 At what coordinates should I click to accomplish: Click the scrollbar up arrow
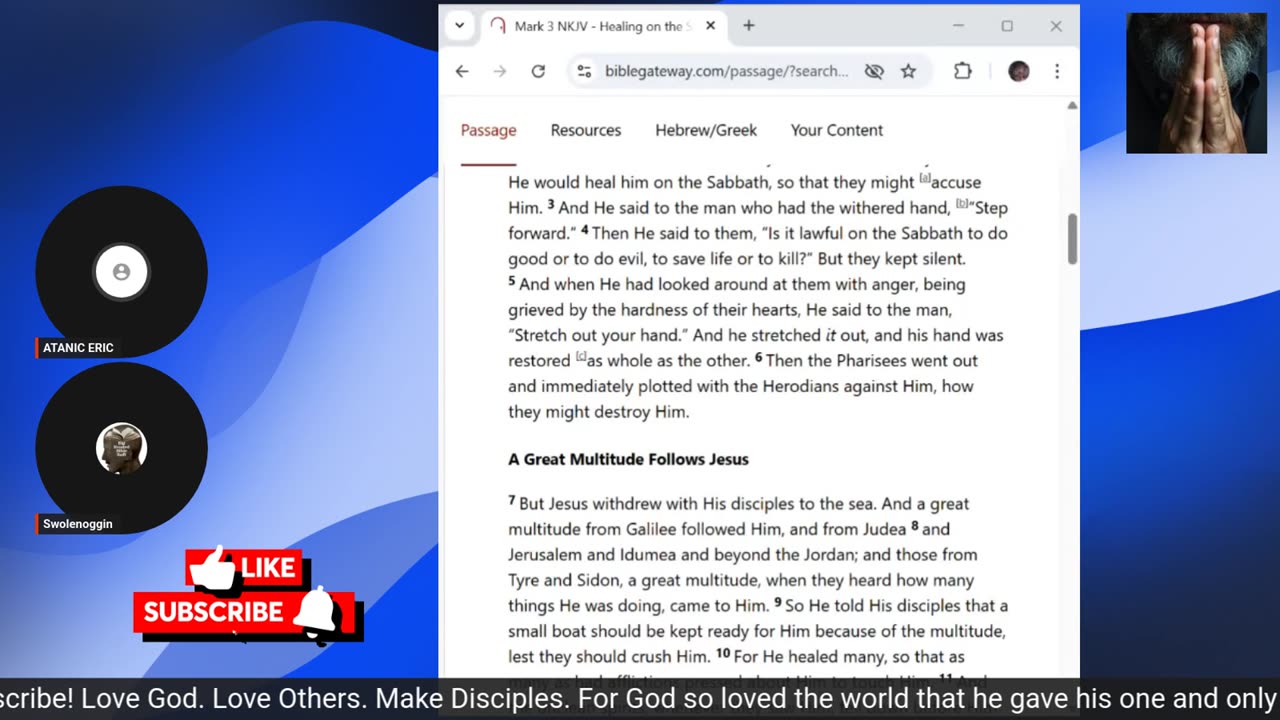pos(1072,105)
